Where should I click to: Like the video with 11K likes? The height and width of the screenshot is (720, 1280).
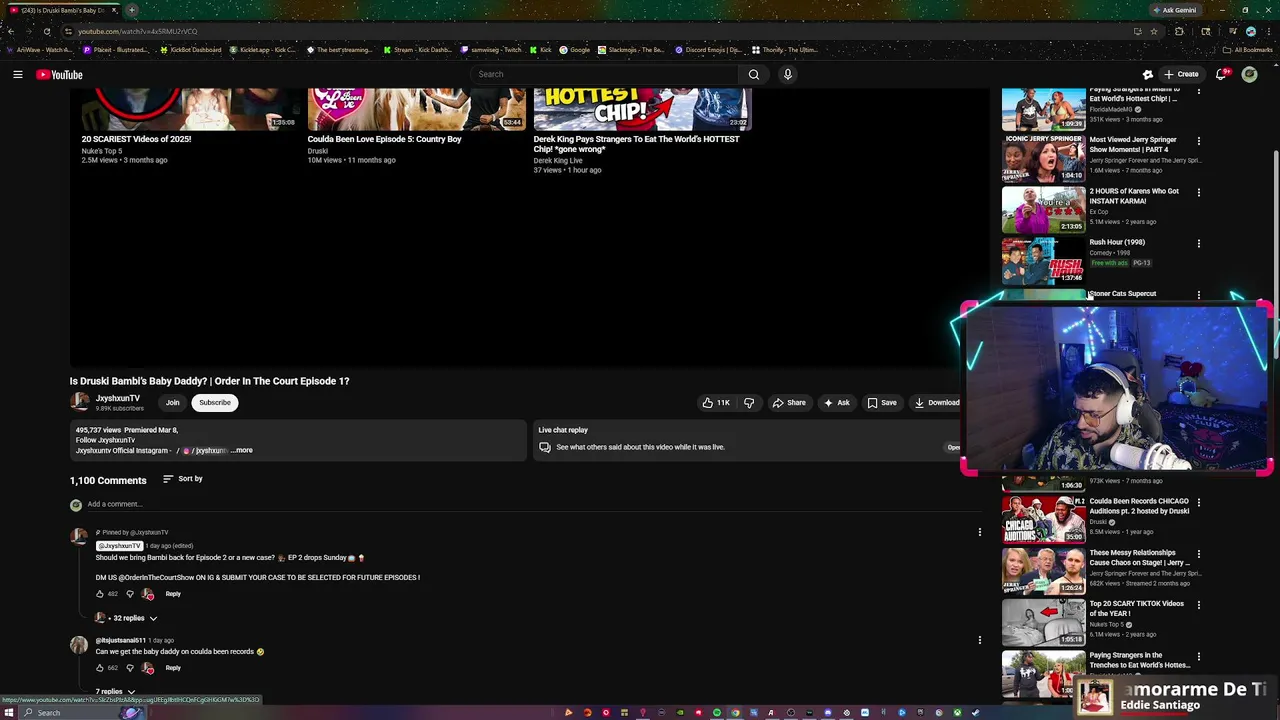[716, 403]
